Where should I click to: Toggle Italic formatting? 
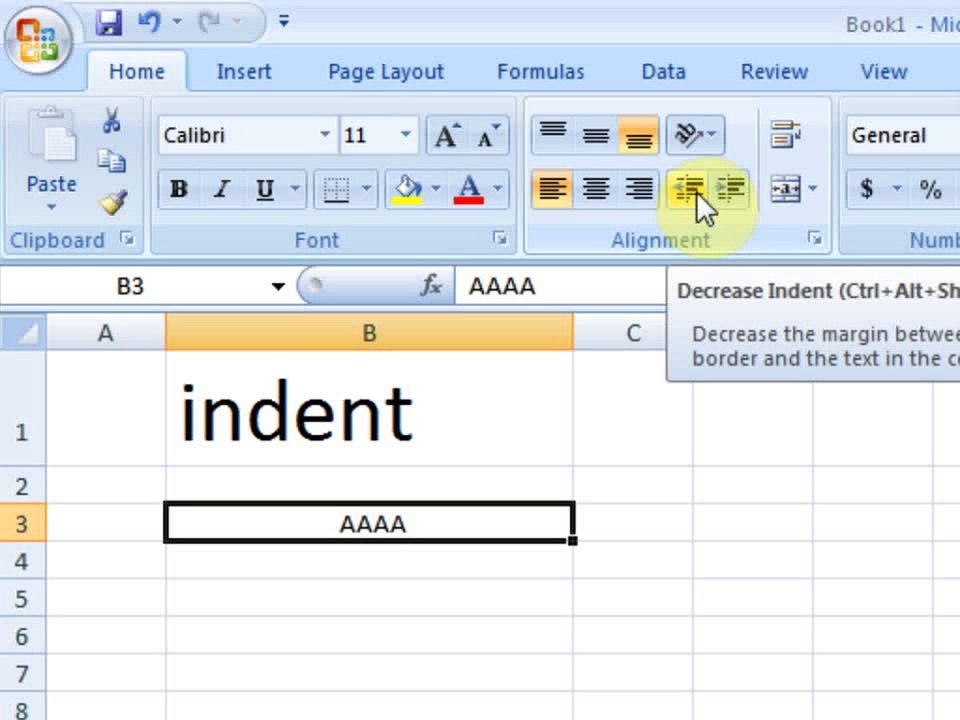(222, 189)
